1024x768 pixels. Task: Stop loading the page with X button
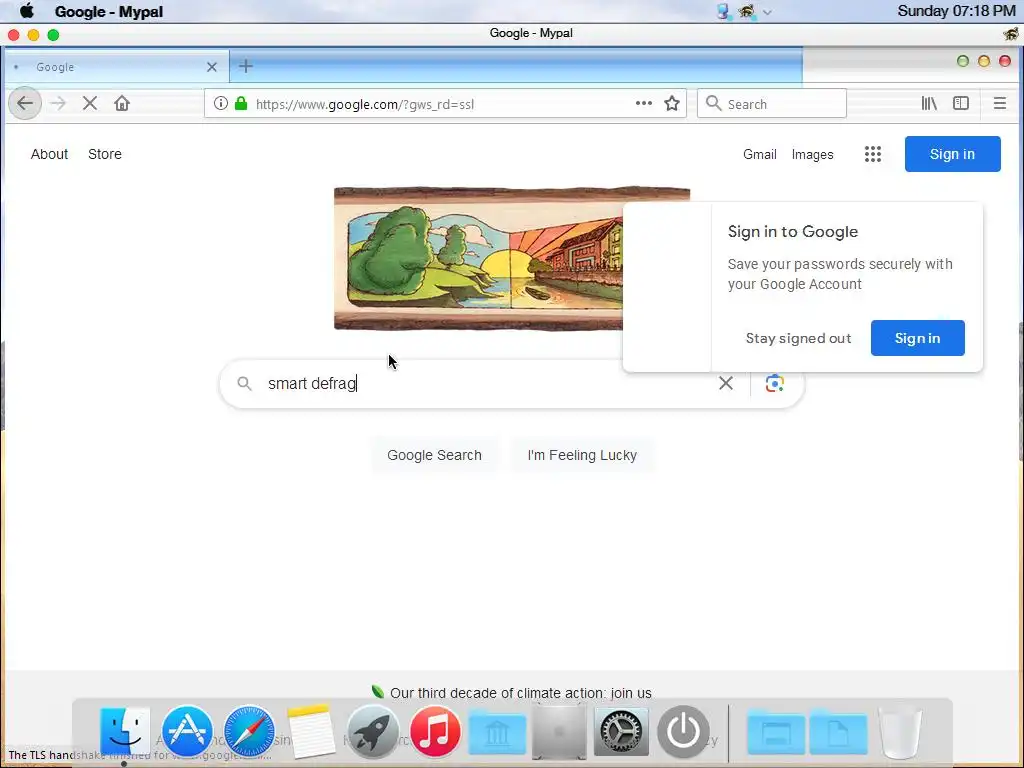tap(90, 103)
